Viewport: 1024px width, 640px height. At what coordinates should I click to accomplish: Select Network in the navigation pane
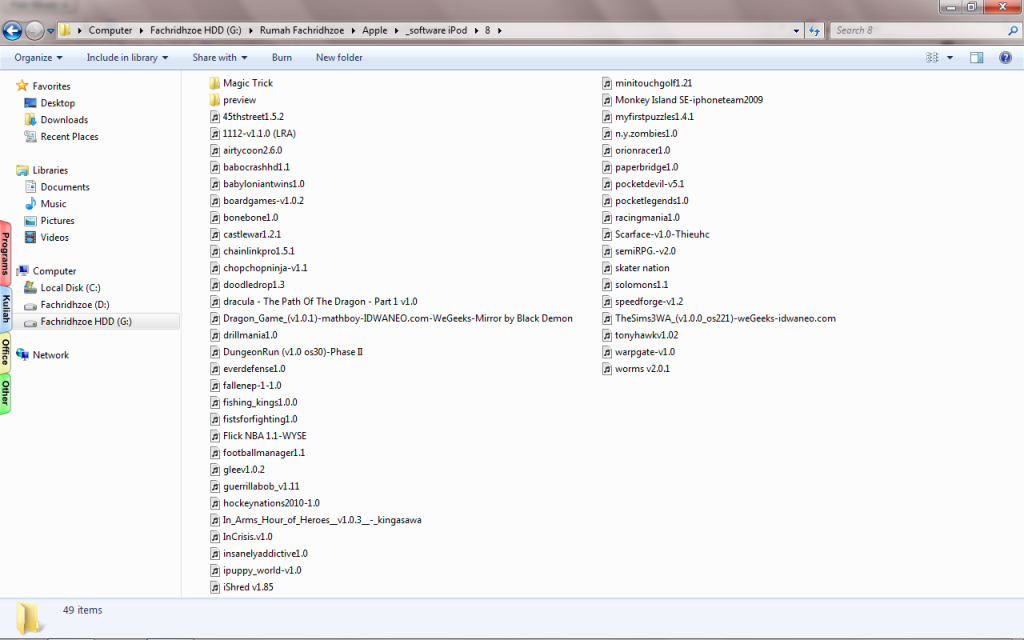(x=50, y=355)
